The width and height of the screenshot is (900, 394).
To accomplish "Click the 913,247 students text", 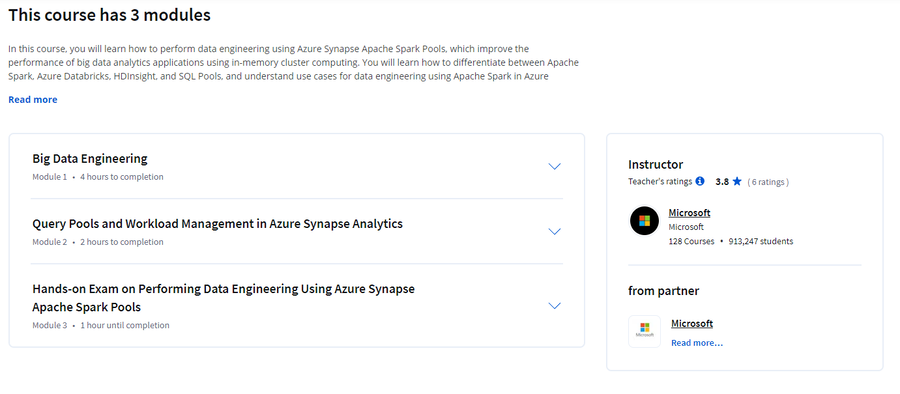I will click(x=761, y=241).
